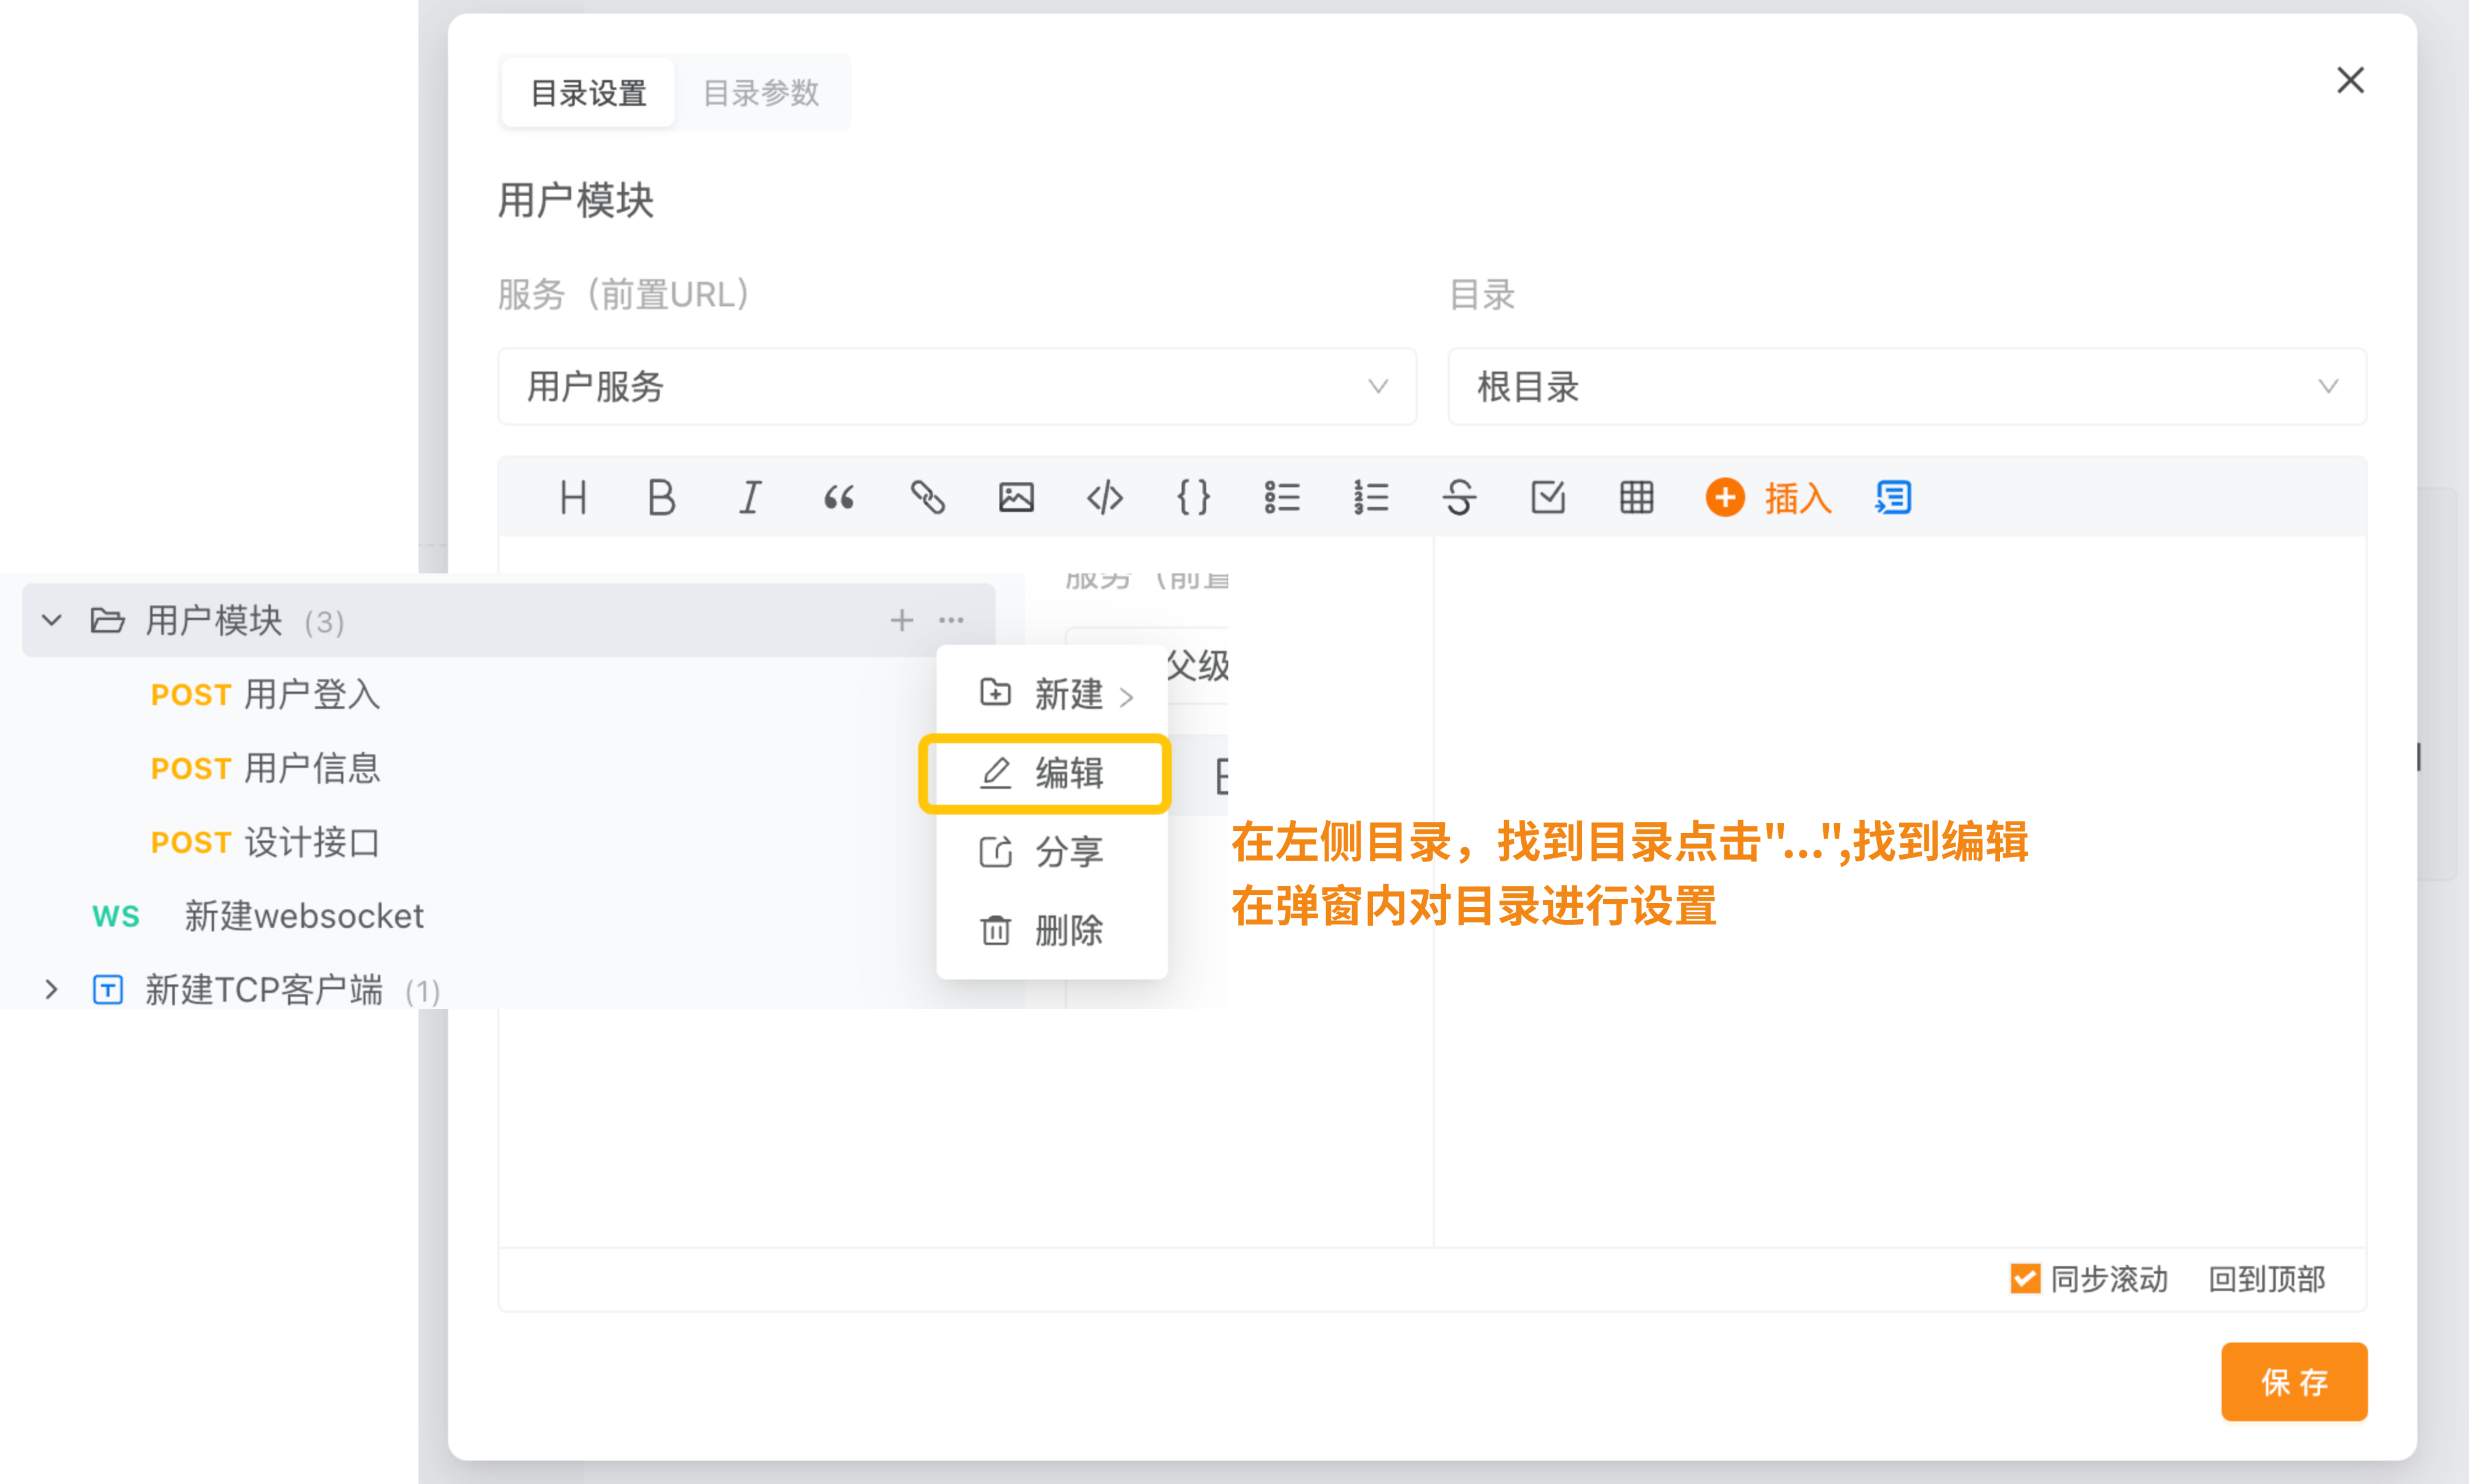Viewport: 2469px width, 1484px height.
Task: Open the 用户服务 service dropdown
Action: pos(957,386)
